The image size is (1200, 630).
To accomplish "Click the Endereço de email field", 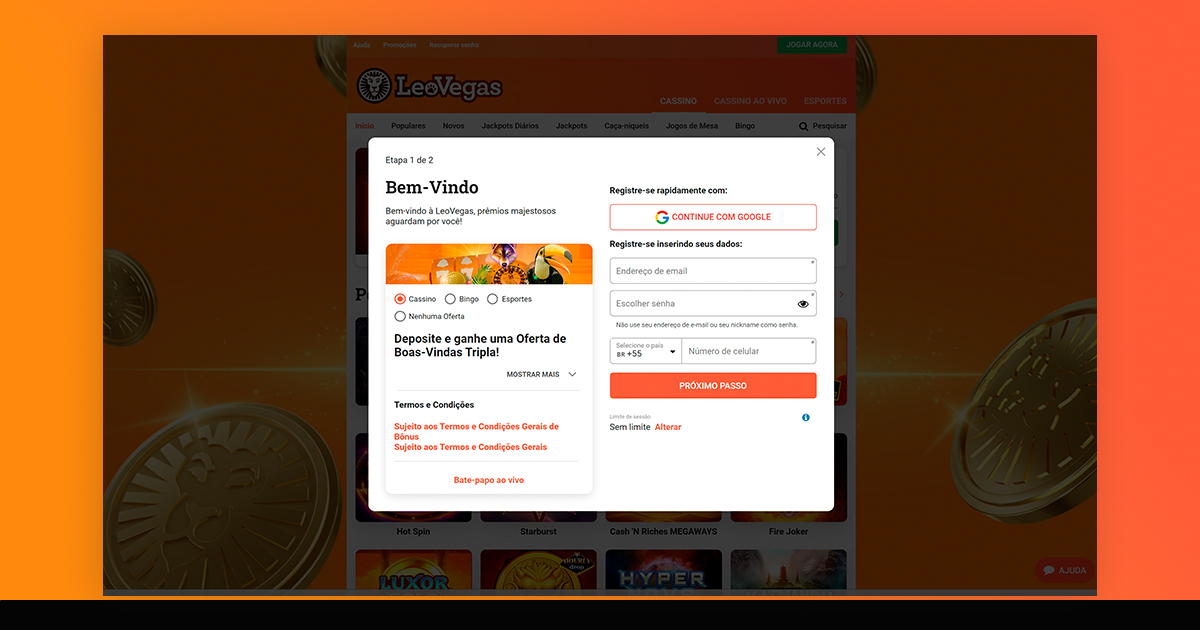I will pos(713,271).
